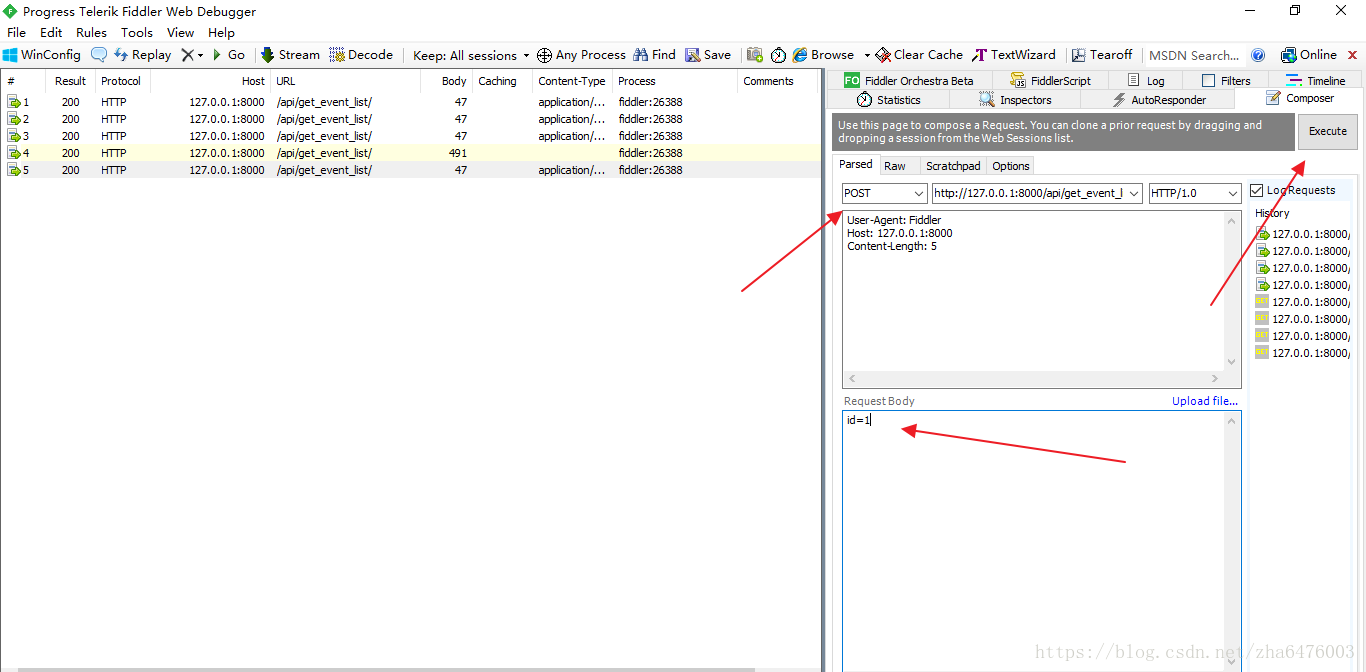The width and height of the screenshot is (1366, 672).
Task: Open the Tools menu
Action: pyautogui.click(x=137, y=32)
